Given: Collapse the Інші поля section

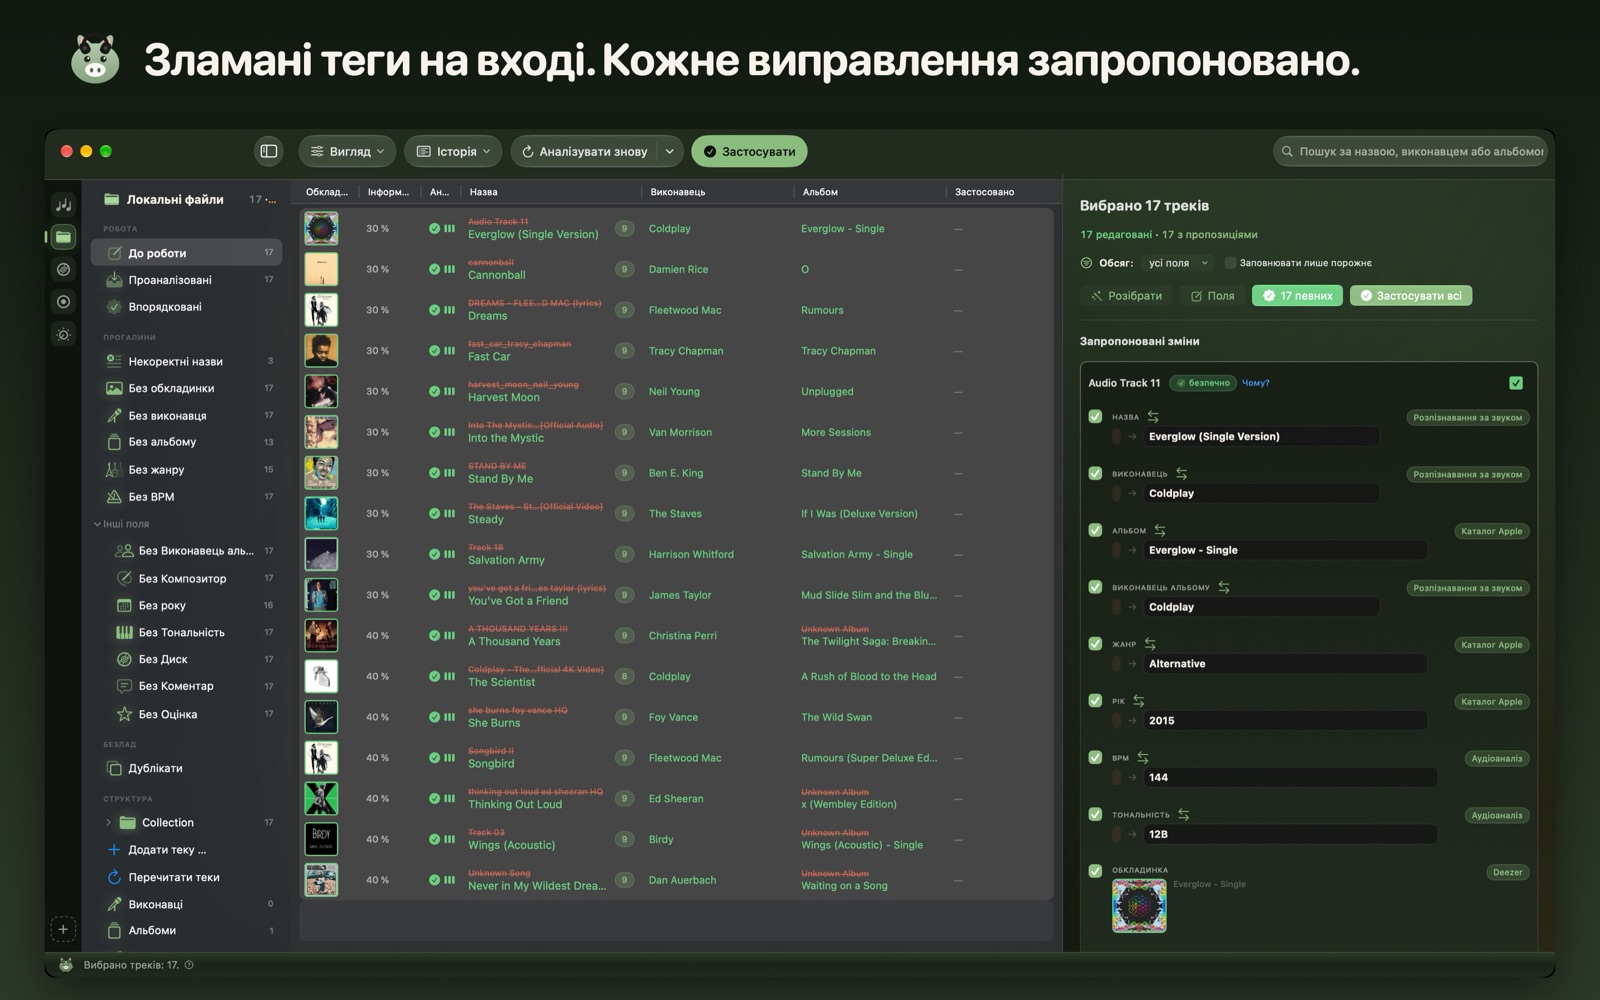Looking at the screenshot, I should pyautogui.click(x=97, y=524).
